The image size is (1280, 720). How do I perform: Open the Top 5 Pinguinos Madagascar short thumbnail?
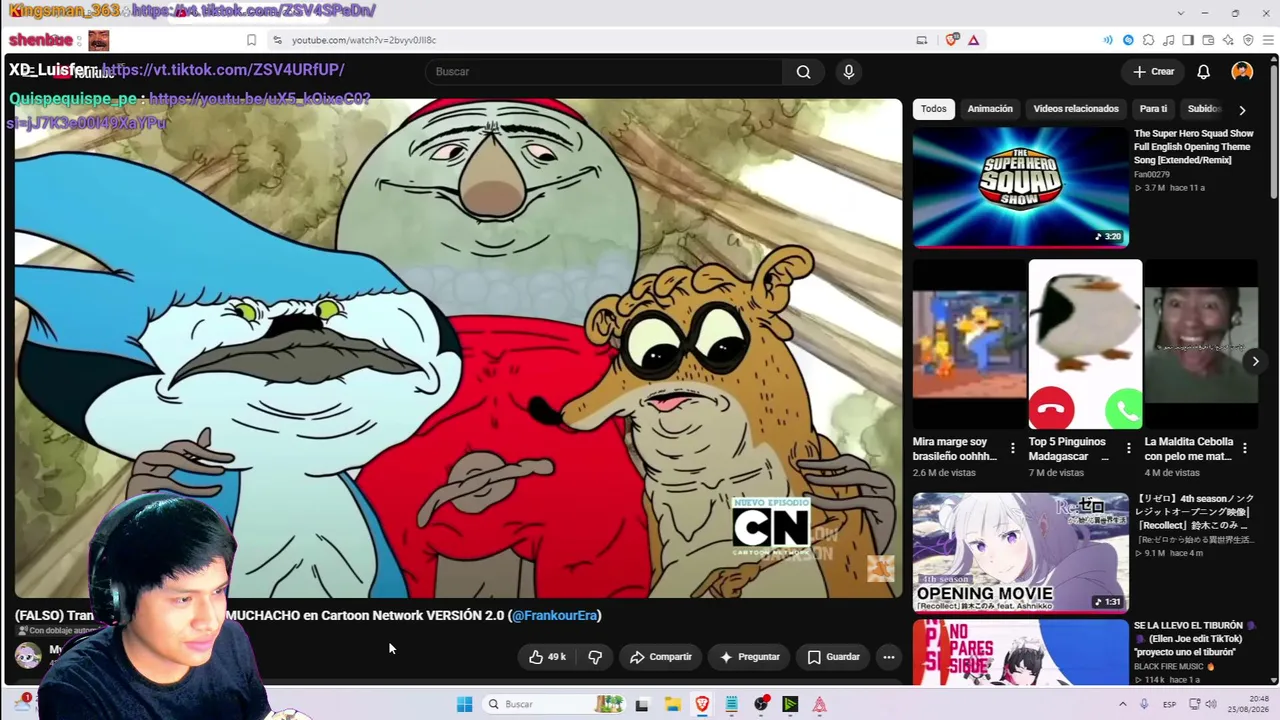1085,344
